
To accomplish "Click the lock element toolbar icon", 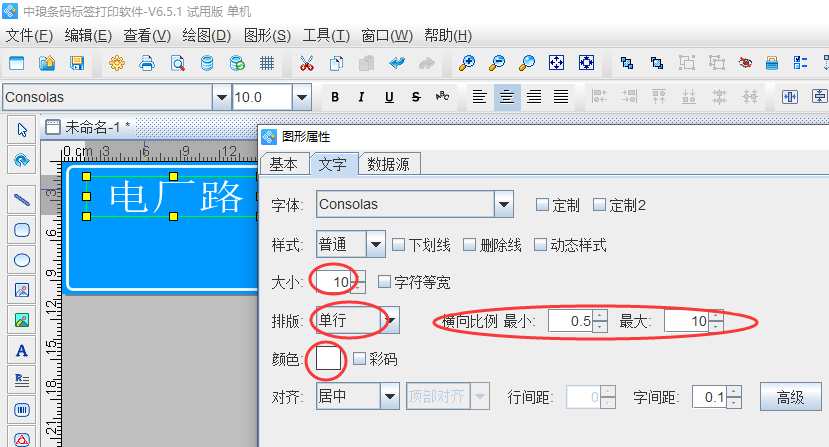I will click(x=772, y=63).
